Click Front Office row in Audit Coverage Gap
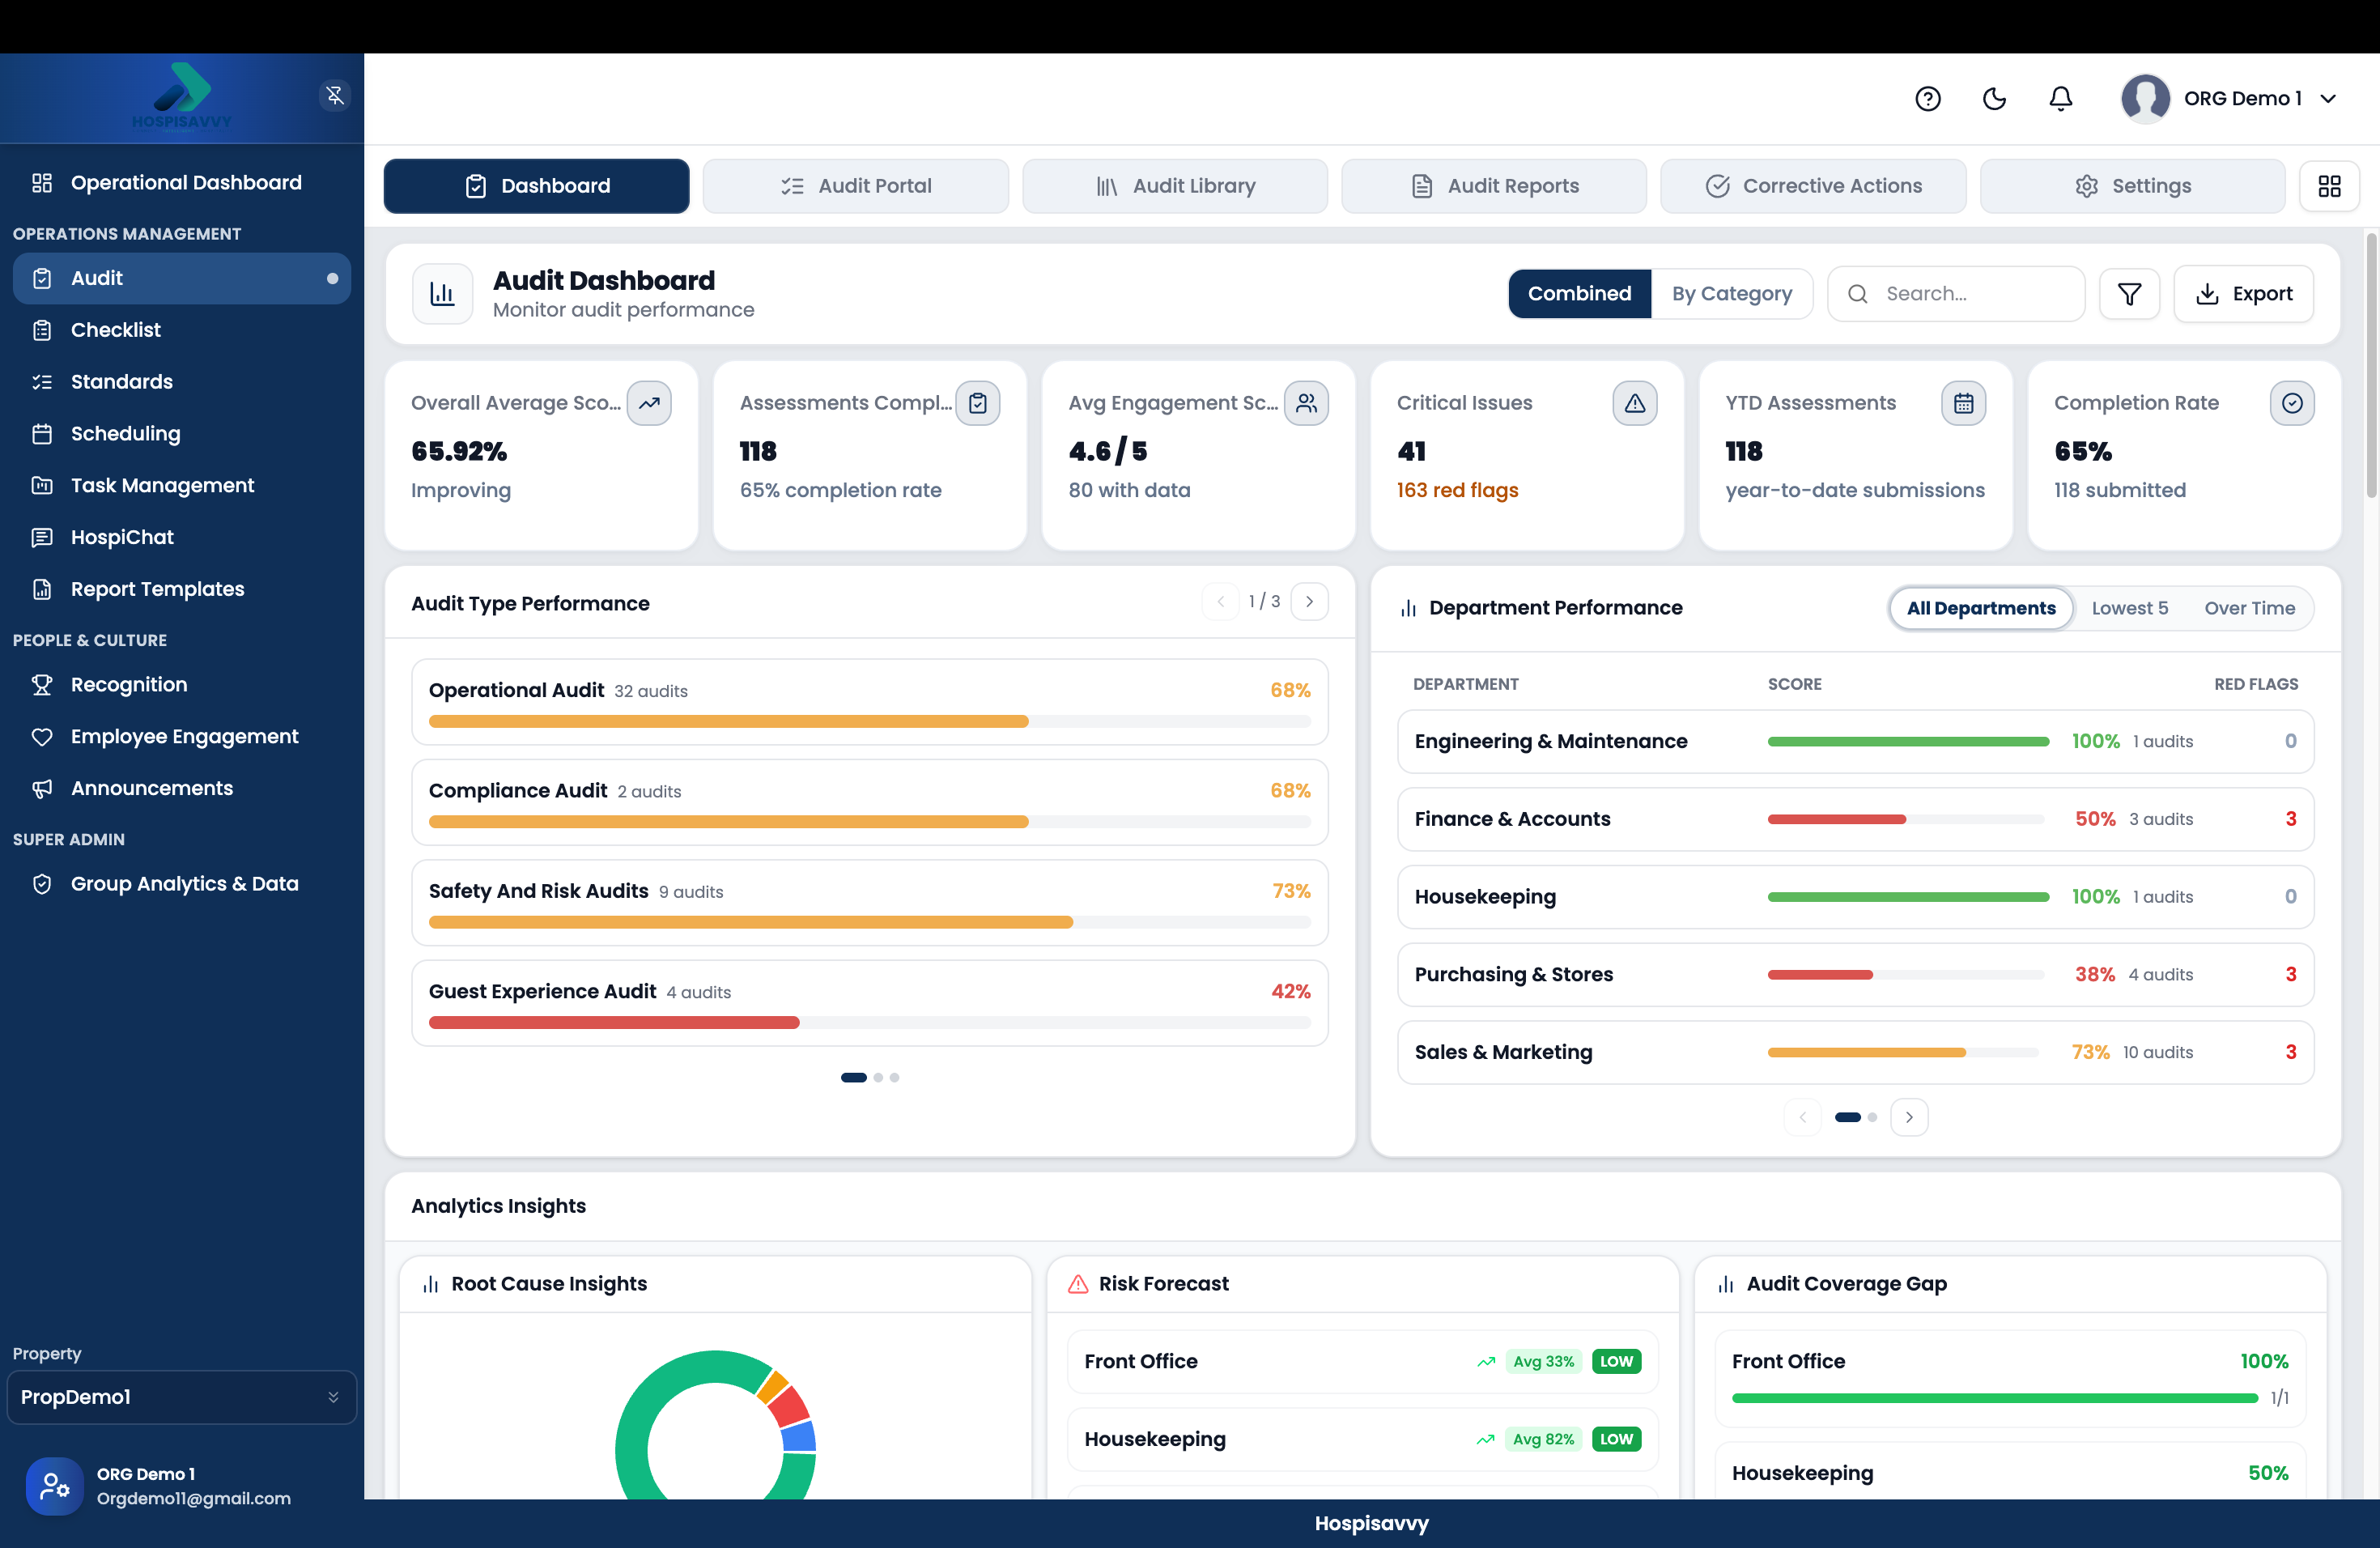This screenshot has width=2380, height=1548. 2010,1378
